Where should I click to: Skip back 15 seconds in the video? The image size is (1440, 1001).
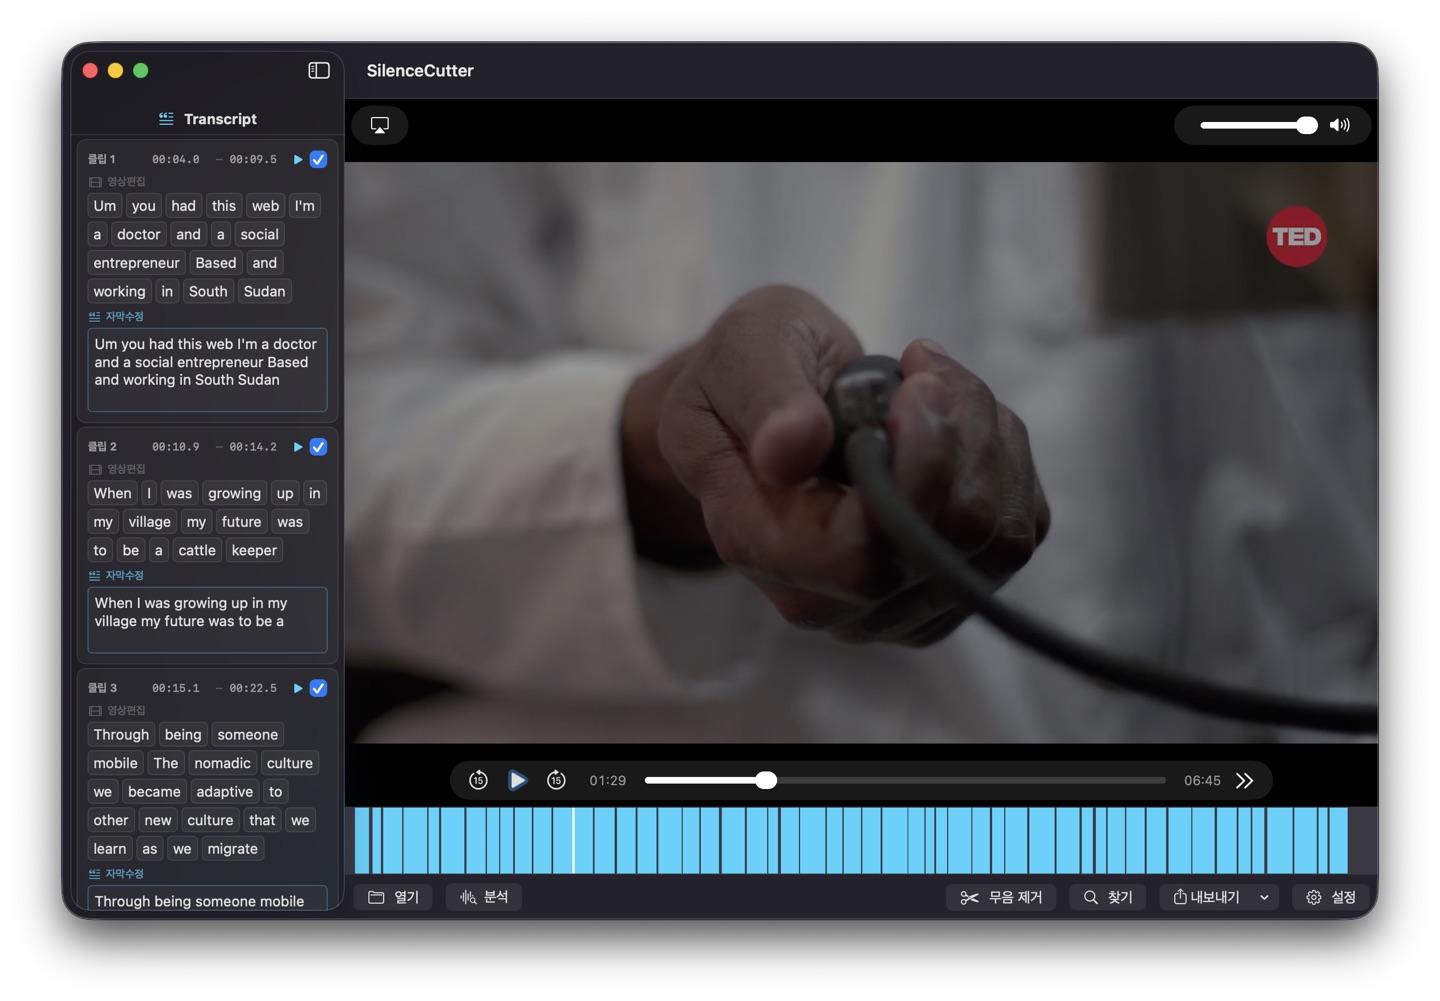tap(478, 780)
